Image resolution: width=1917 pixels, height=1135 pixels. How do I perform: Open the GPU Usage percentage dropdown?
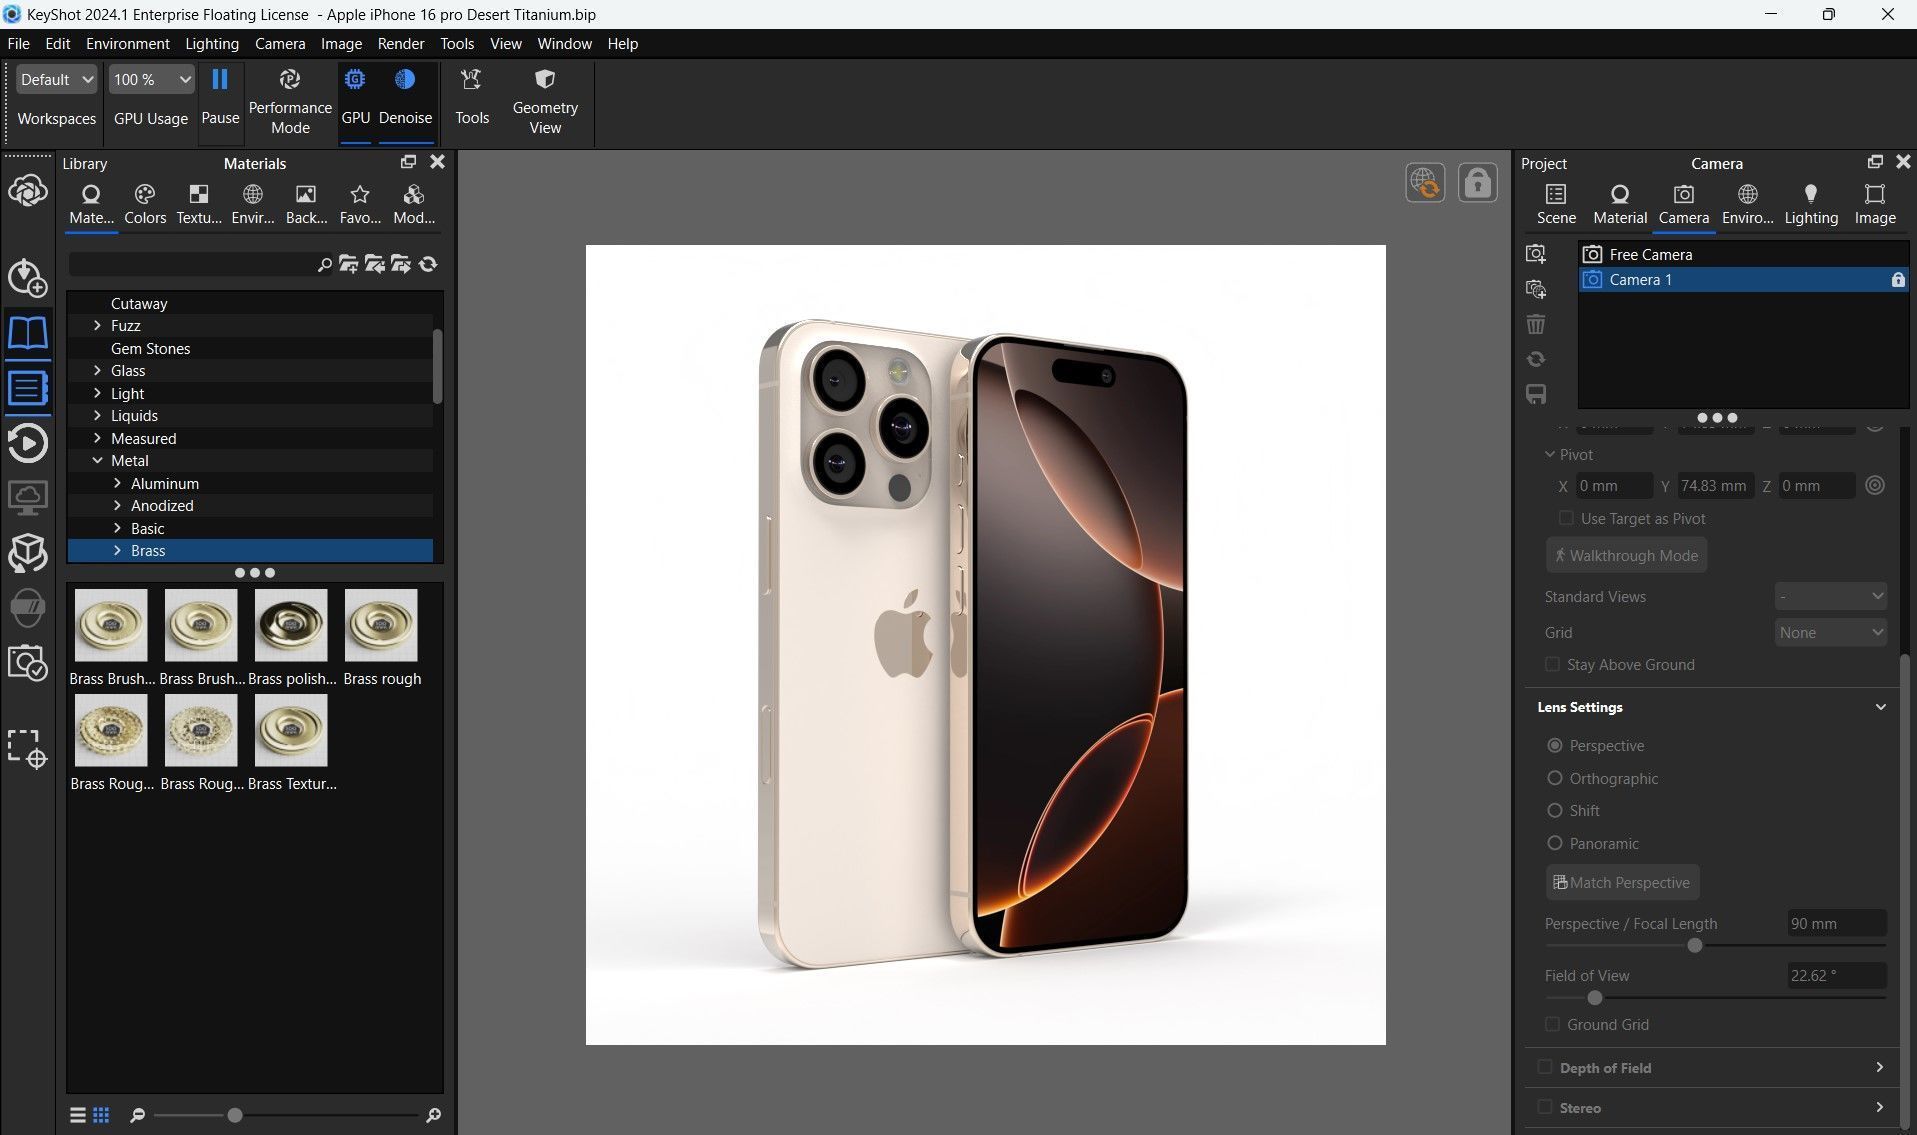(151, 80)
